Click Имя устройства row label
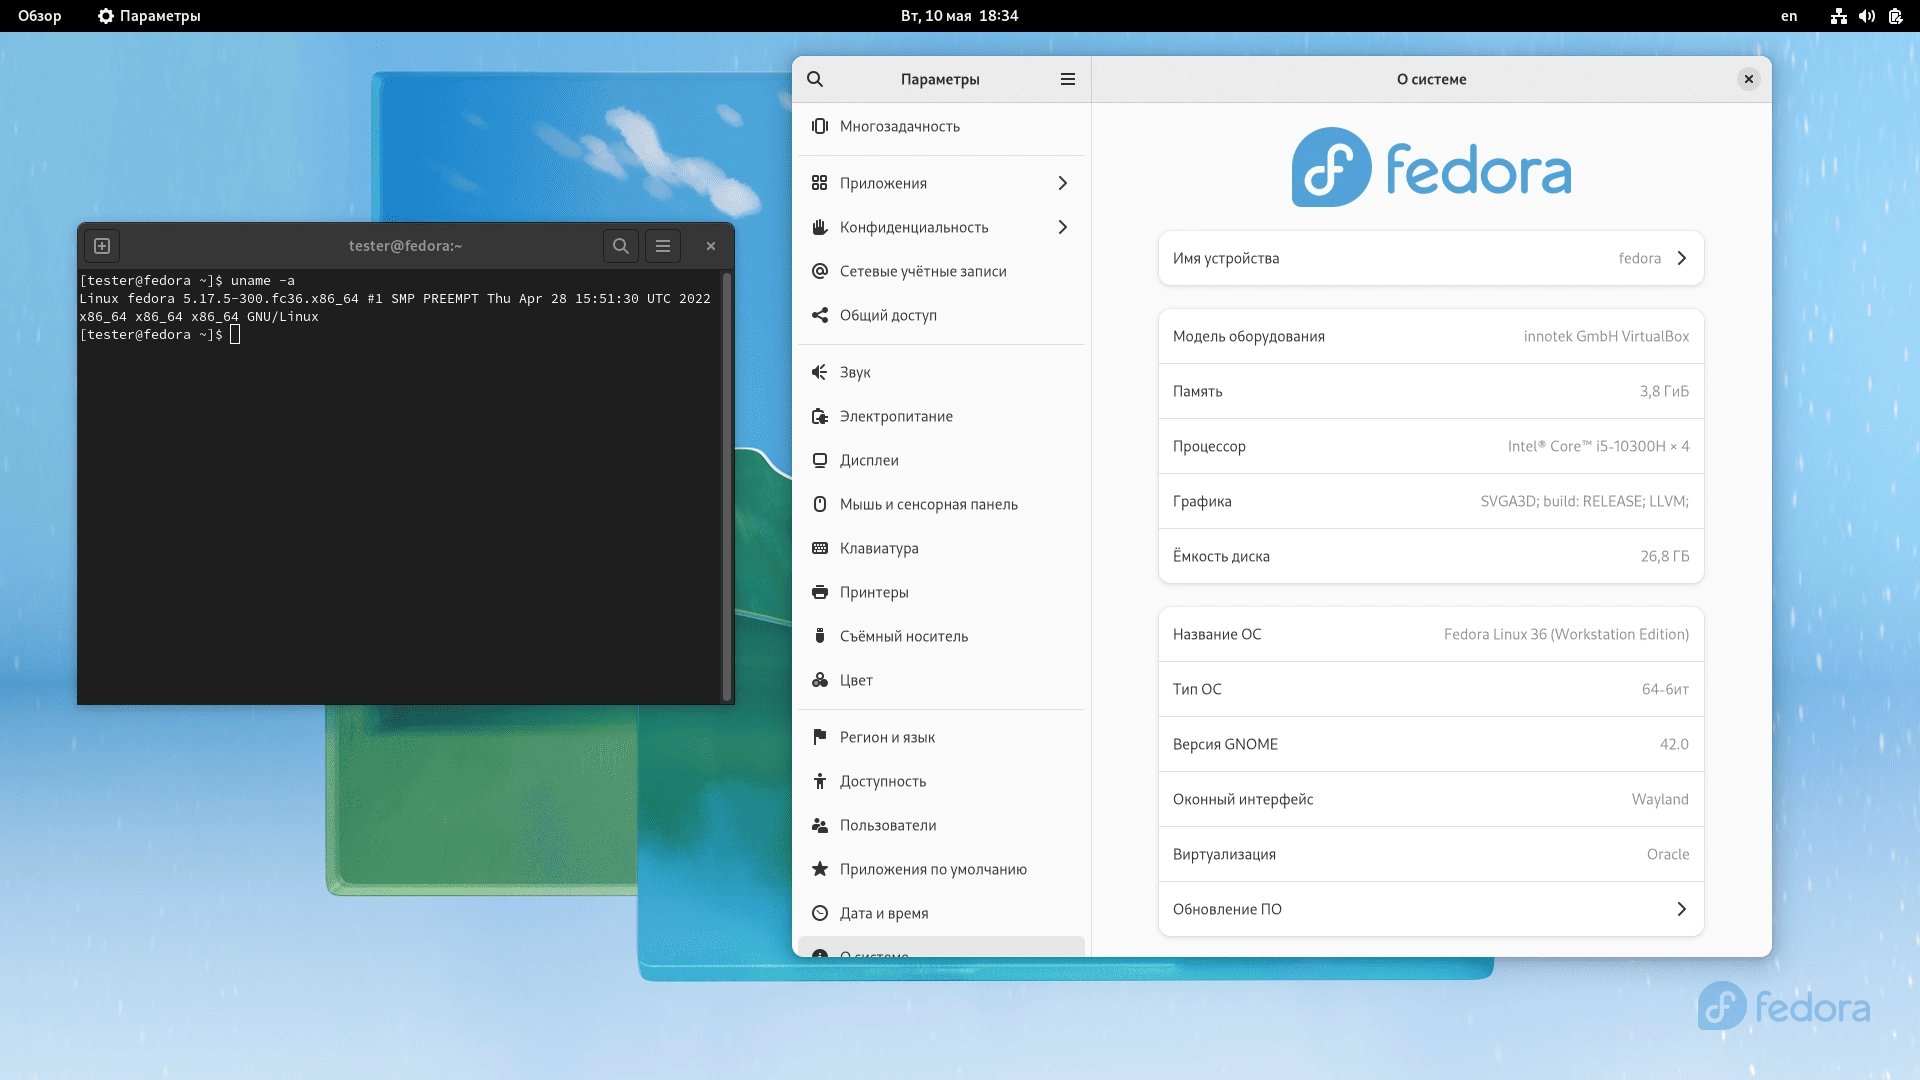 (1226, 258)
